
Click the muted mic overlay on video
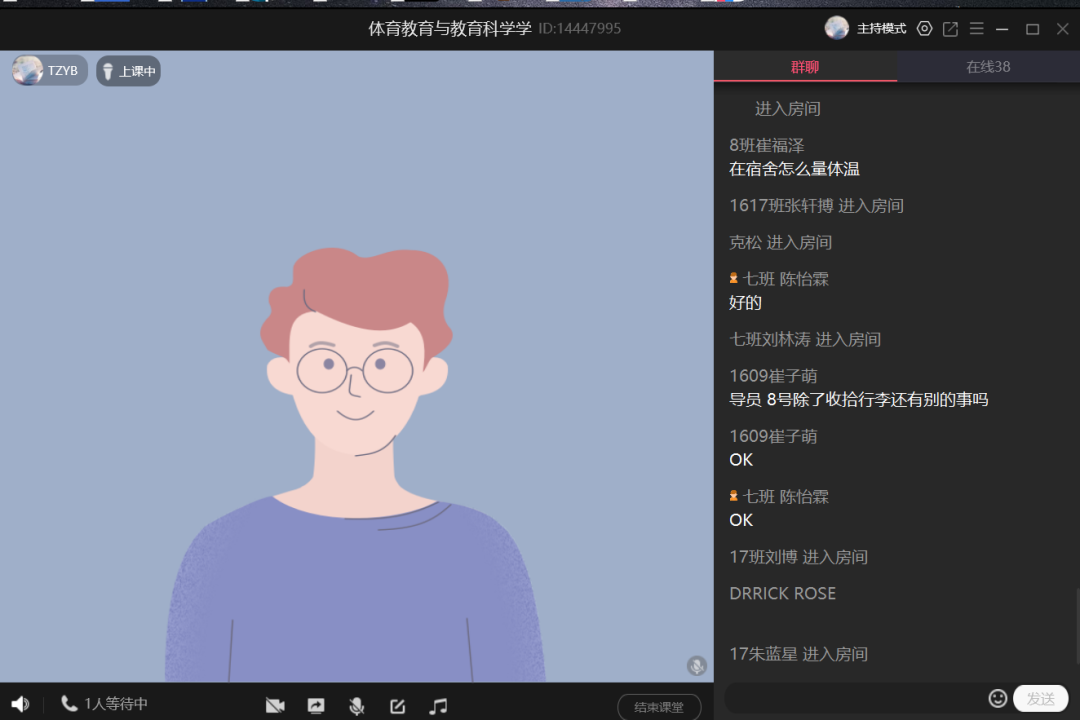pyautogui.click(x=697, y=666)
